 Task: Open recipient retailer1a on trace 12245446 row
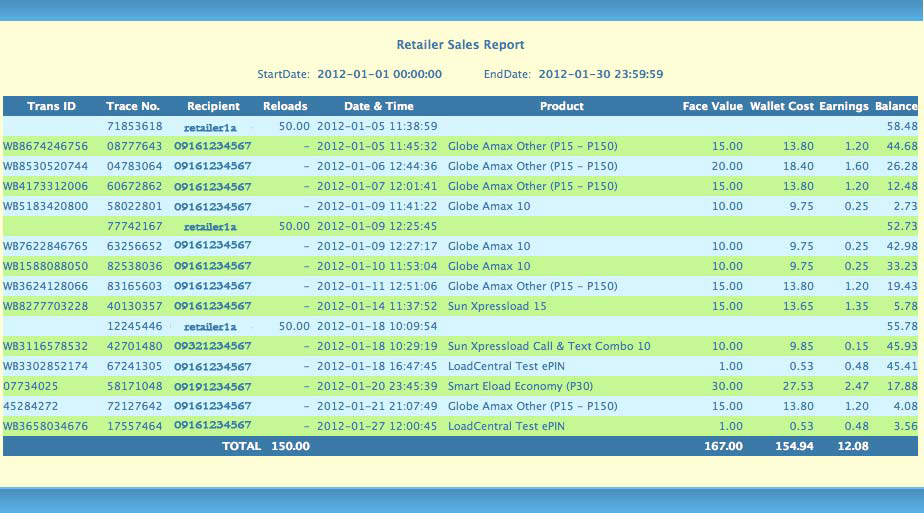210,326
